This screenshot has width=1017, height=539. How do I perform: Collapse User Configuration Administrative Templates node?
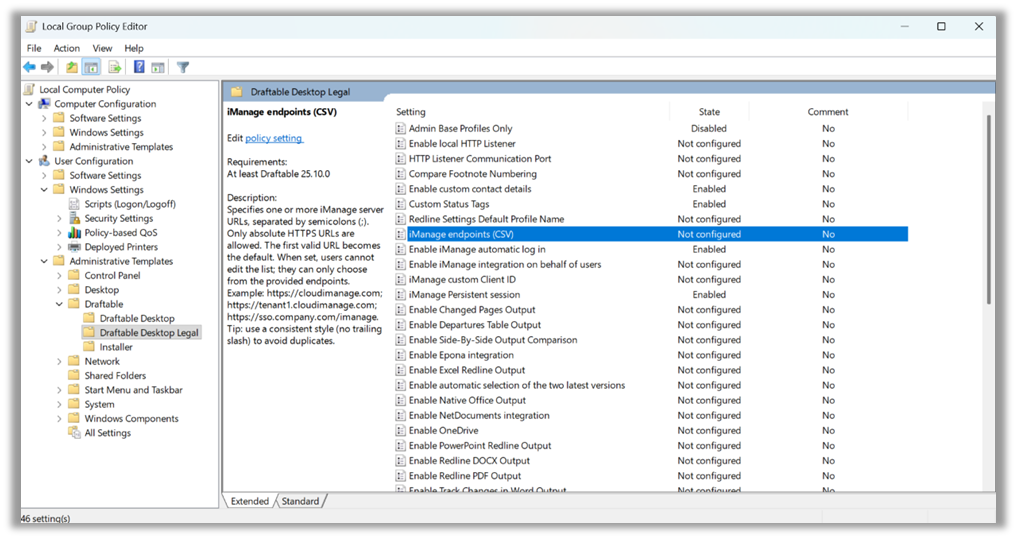tap(44, 261)
